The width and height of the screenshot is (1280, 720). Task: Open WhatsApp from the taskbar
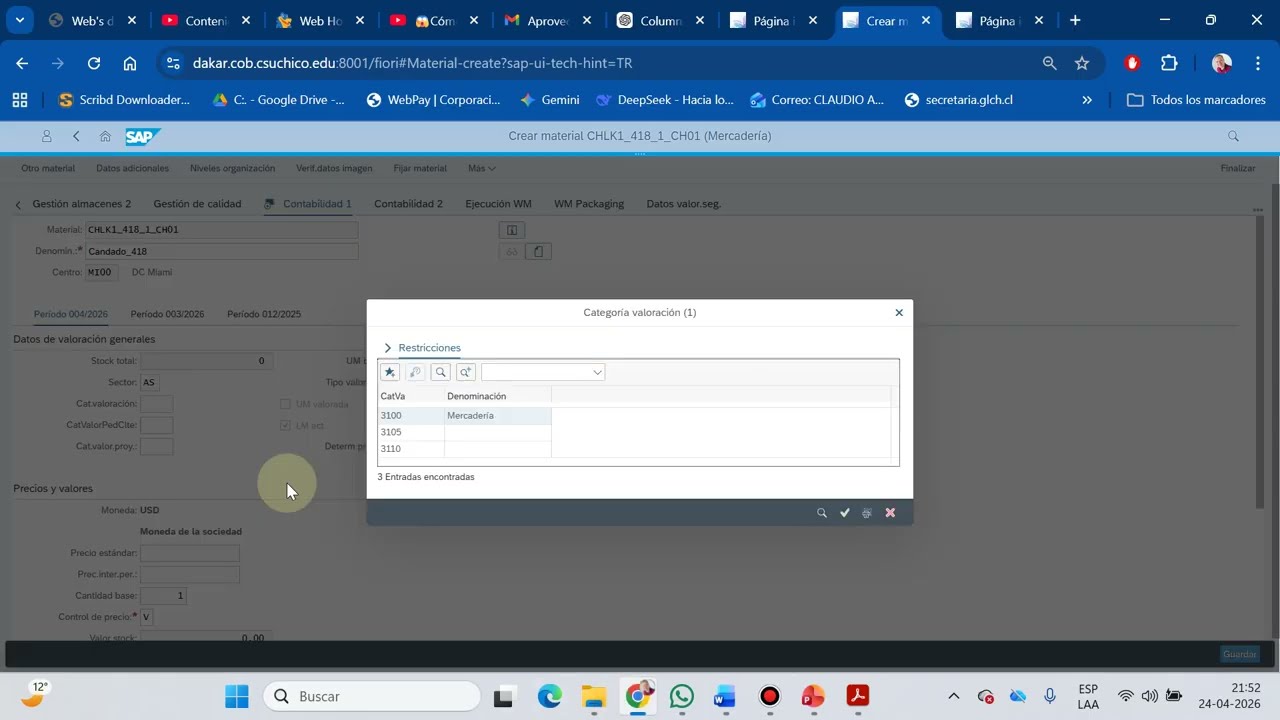pyautogui.click(x=682, y=696)
